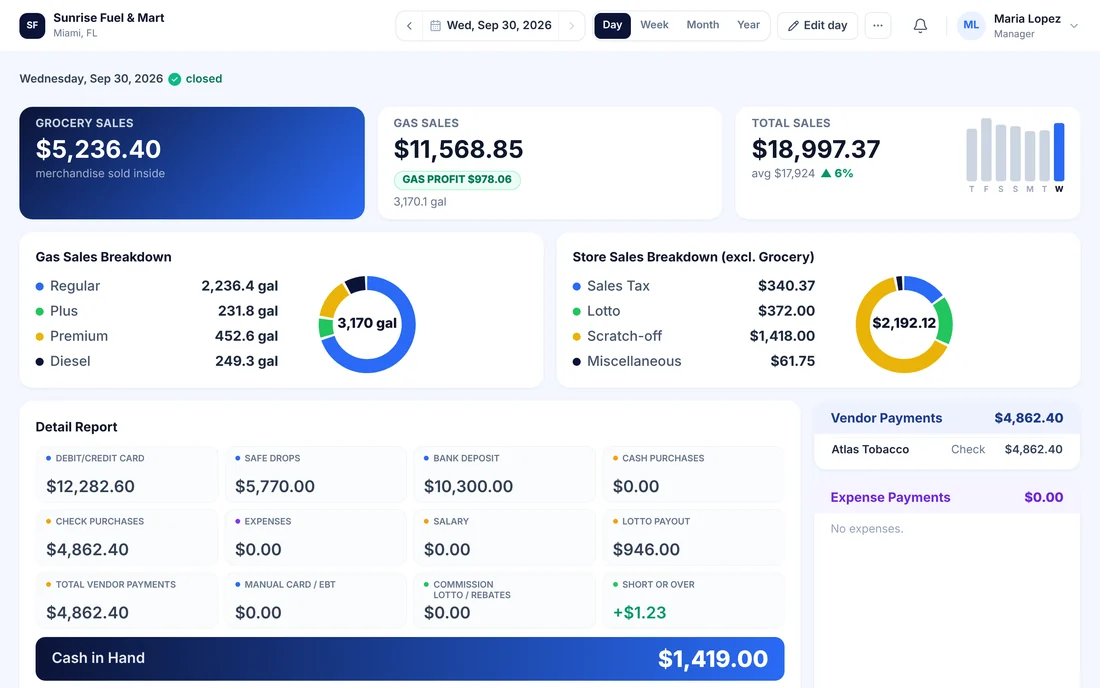Click the GAS PROFIT $978.06 badge
The height and width of the screenshot is (688, 1100).
[x=457, y=180]
